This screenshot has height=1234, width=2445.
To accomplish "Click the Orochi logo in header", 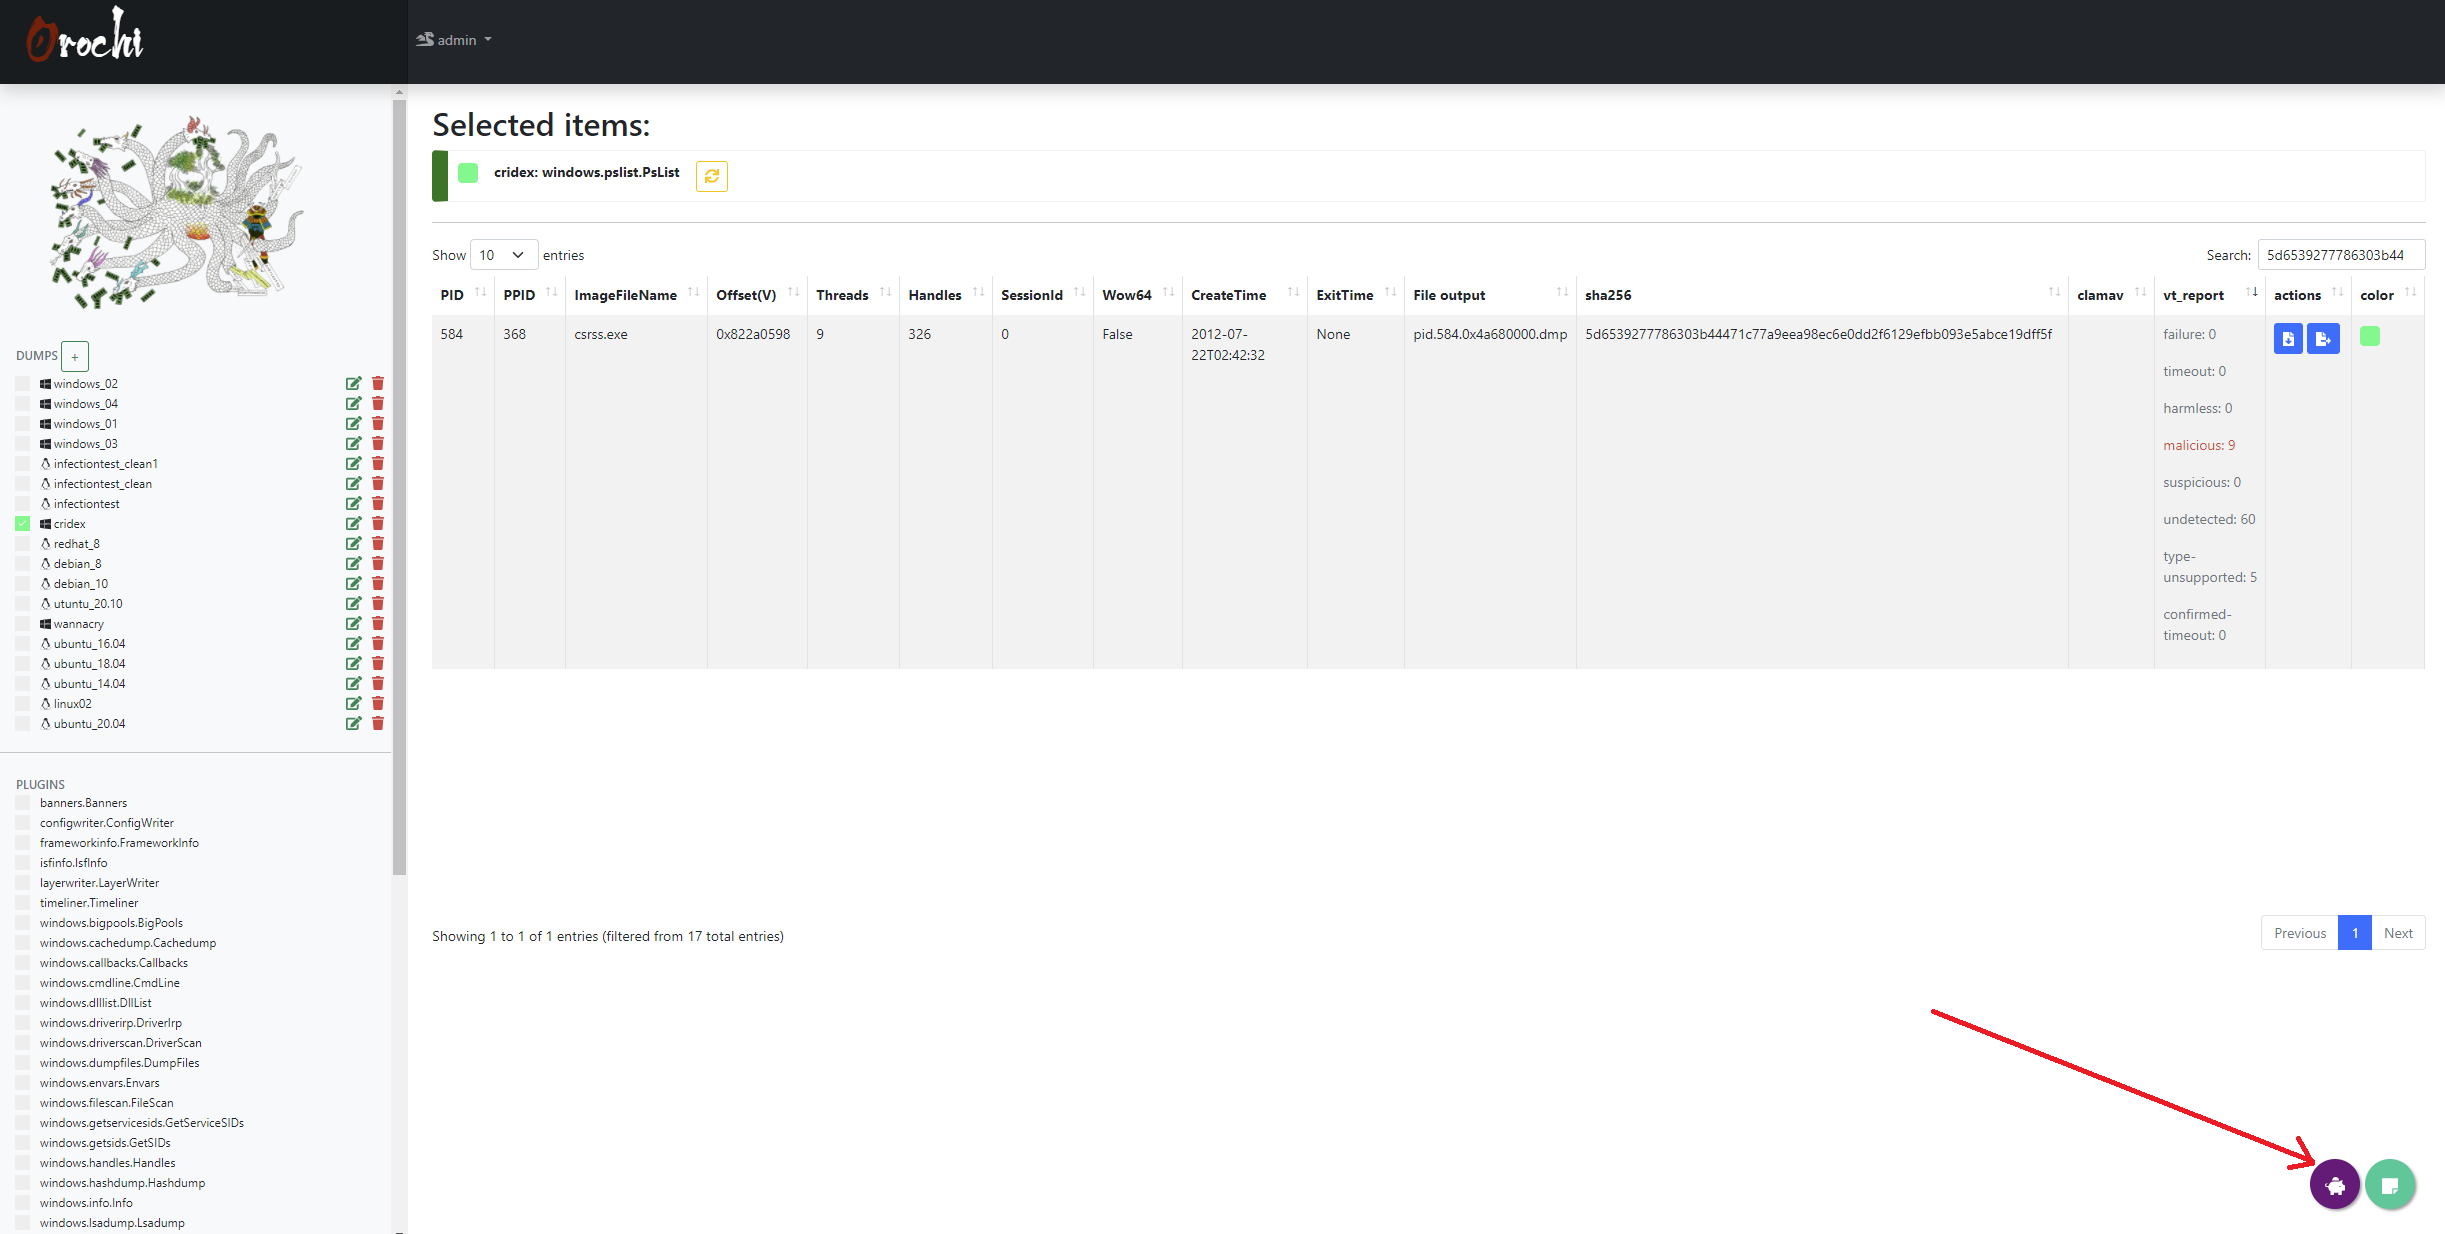I will click(x=85, y=37).
